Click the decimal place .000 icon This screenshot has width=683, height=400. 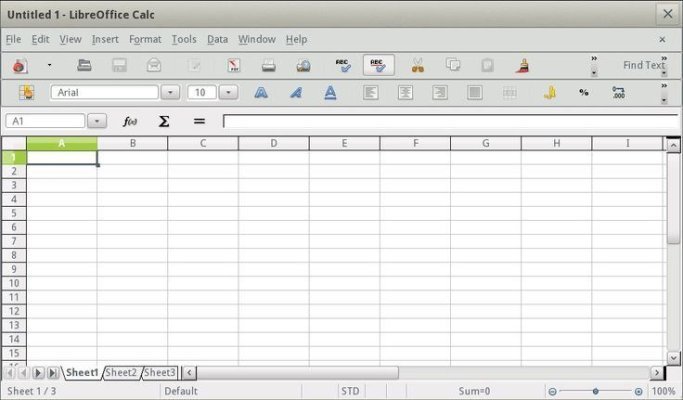619,92
